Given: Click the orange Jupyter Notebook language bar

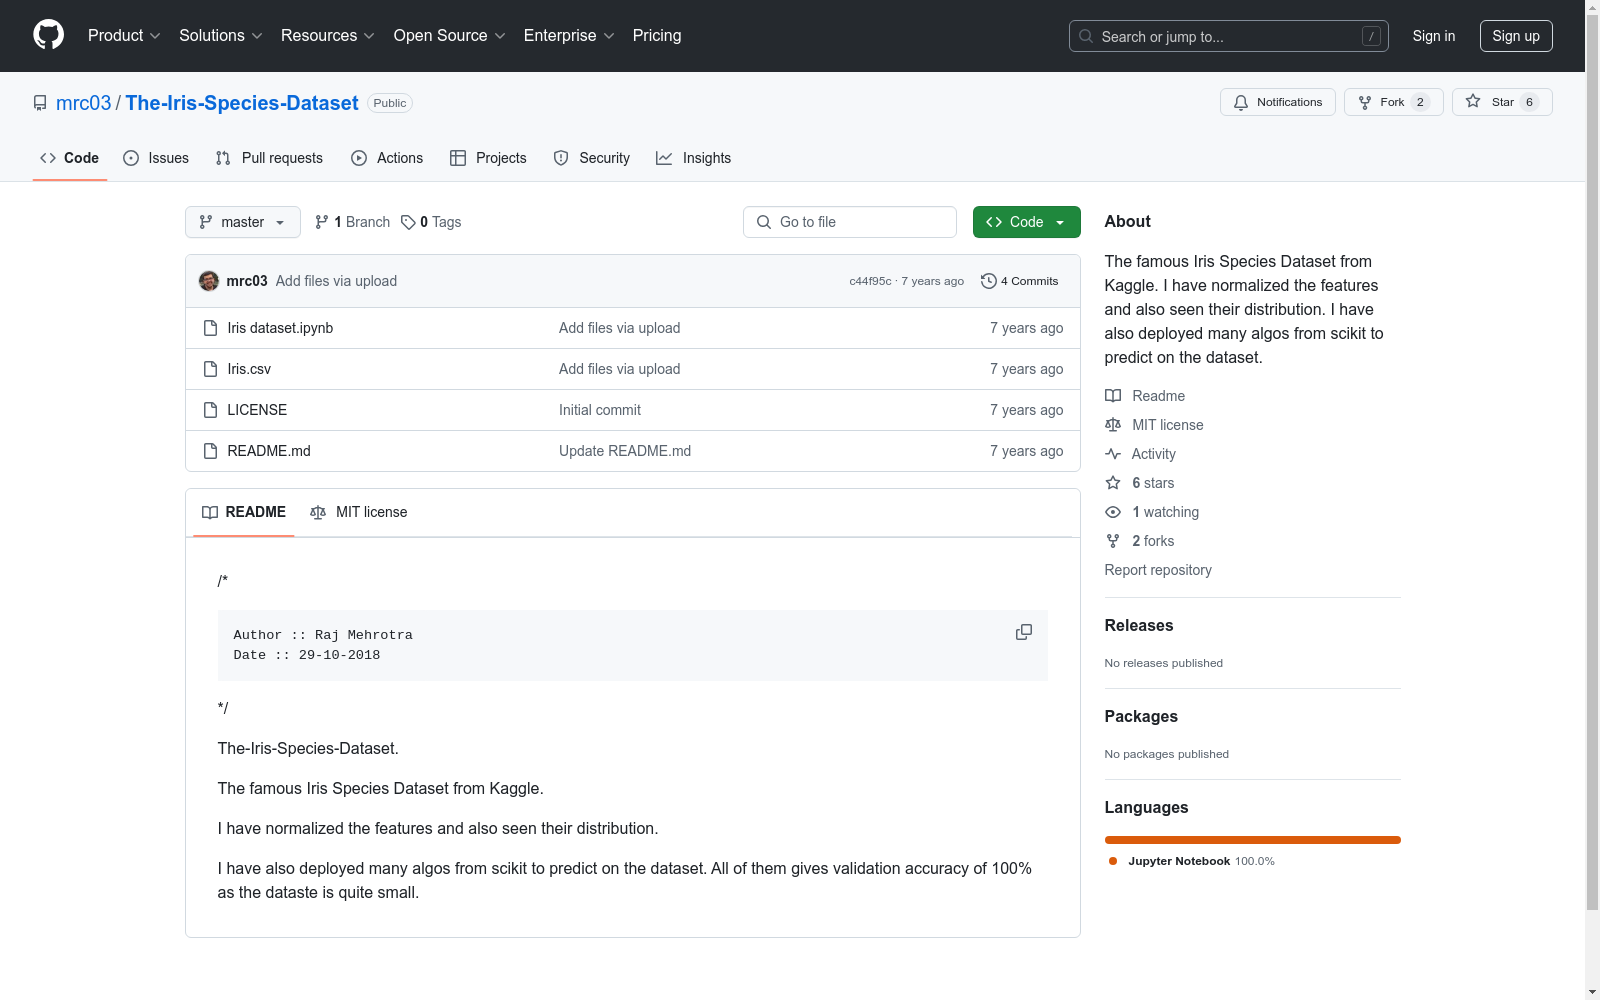Looking at the screenshot, I should click(x=1253, y=840).
